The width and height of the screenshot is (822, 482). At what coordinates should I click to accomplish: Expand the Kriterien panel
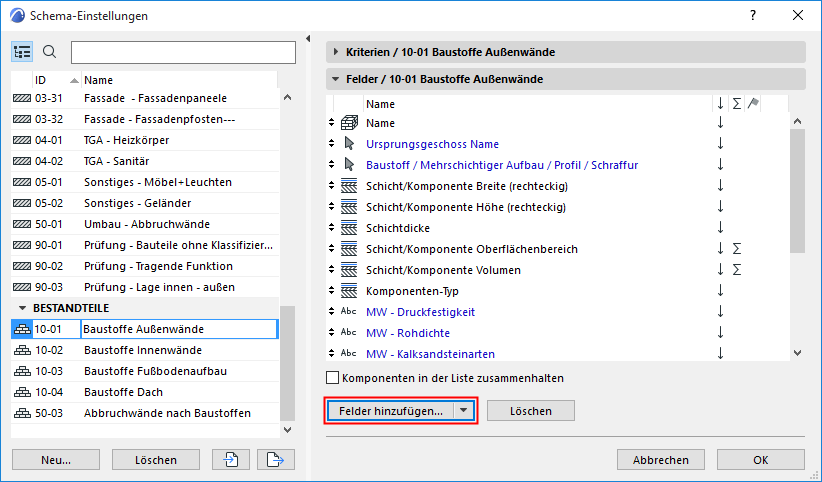[336, 51]
